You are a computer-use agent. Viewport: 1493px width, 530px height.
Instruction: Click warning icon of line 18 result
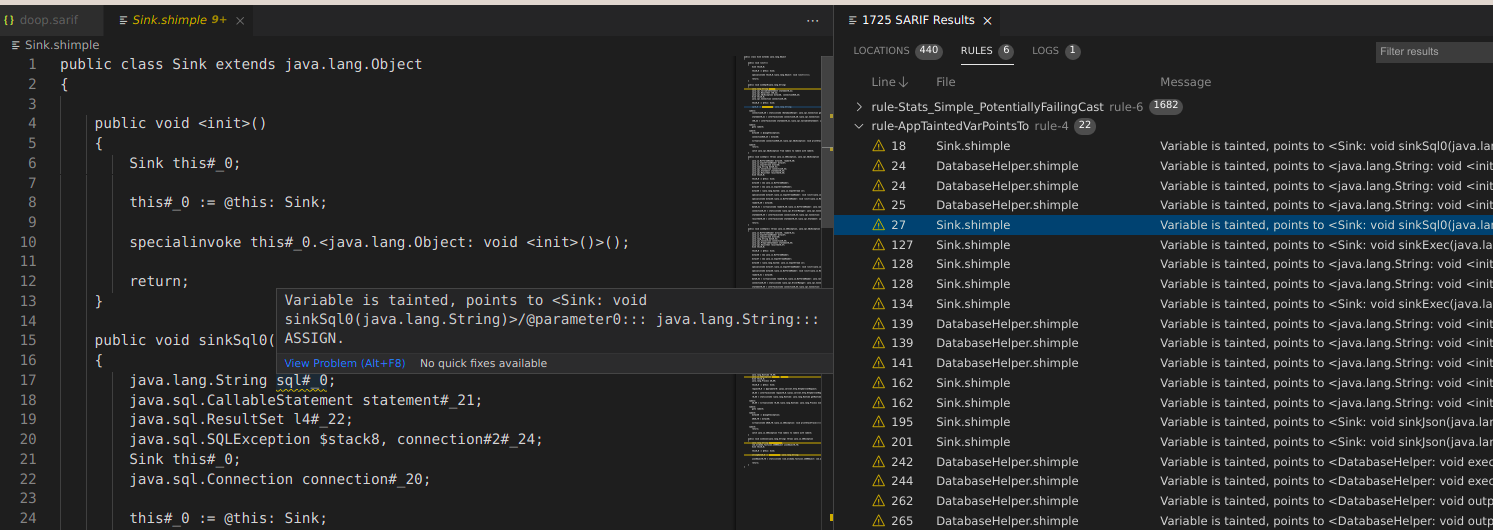879,146
